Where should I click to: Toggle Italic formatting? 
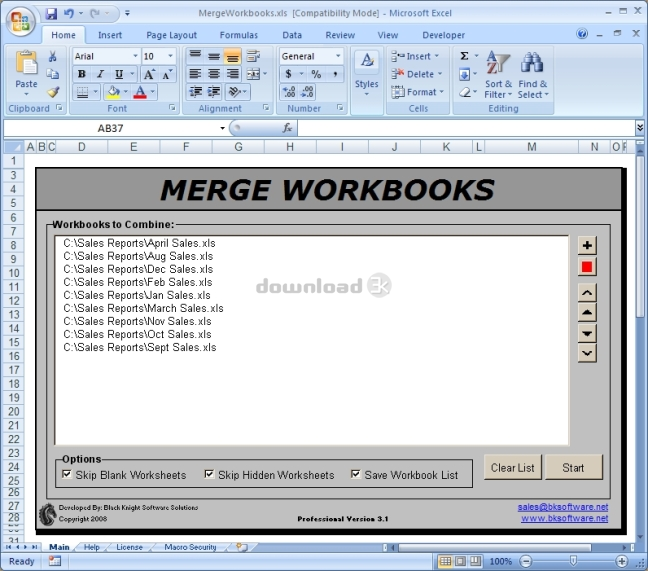point(100,74)
